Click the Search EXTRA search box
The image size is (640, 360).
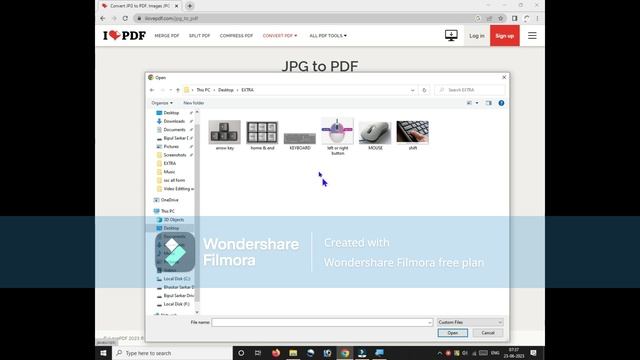point(470,90)
